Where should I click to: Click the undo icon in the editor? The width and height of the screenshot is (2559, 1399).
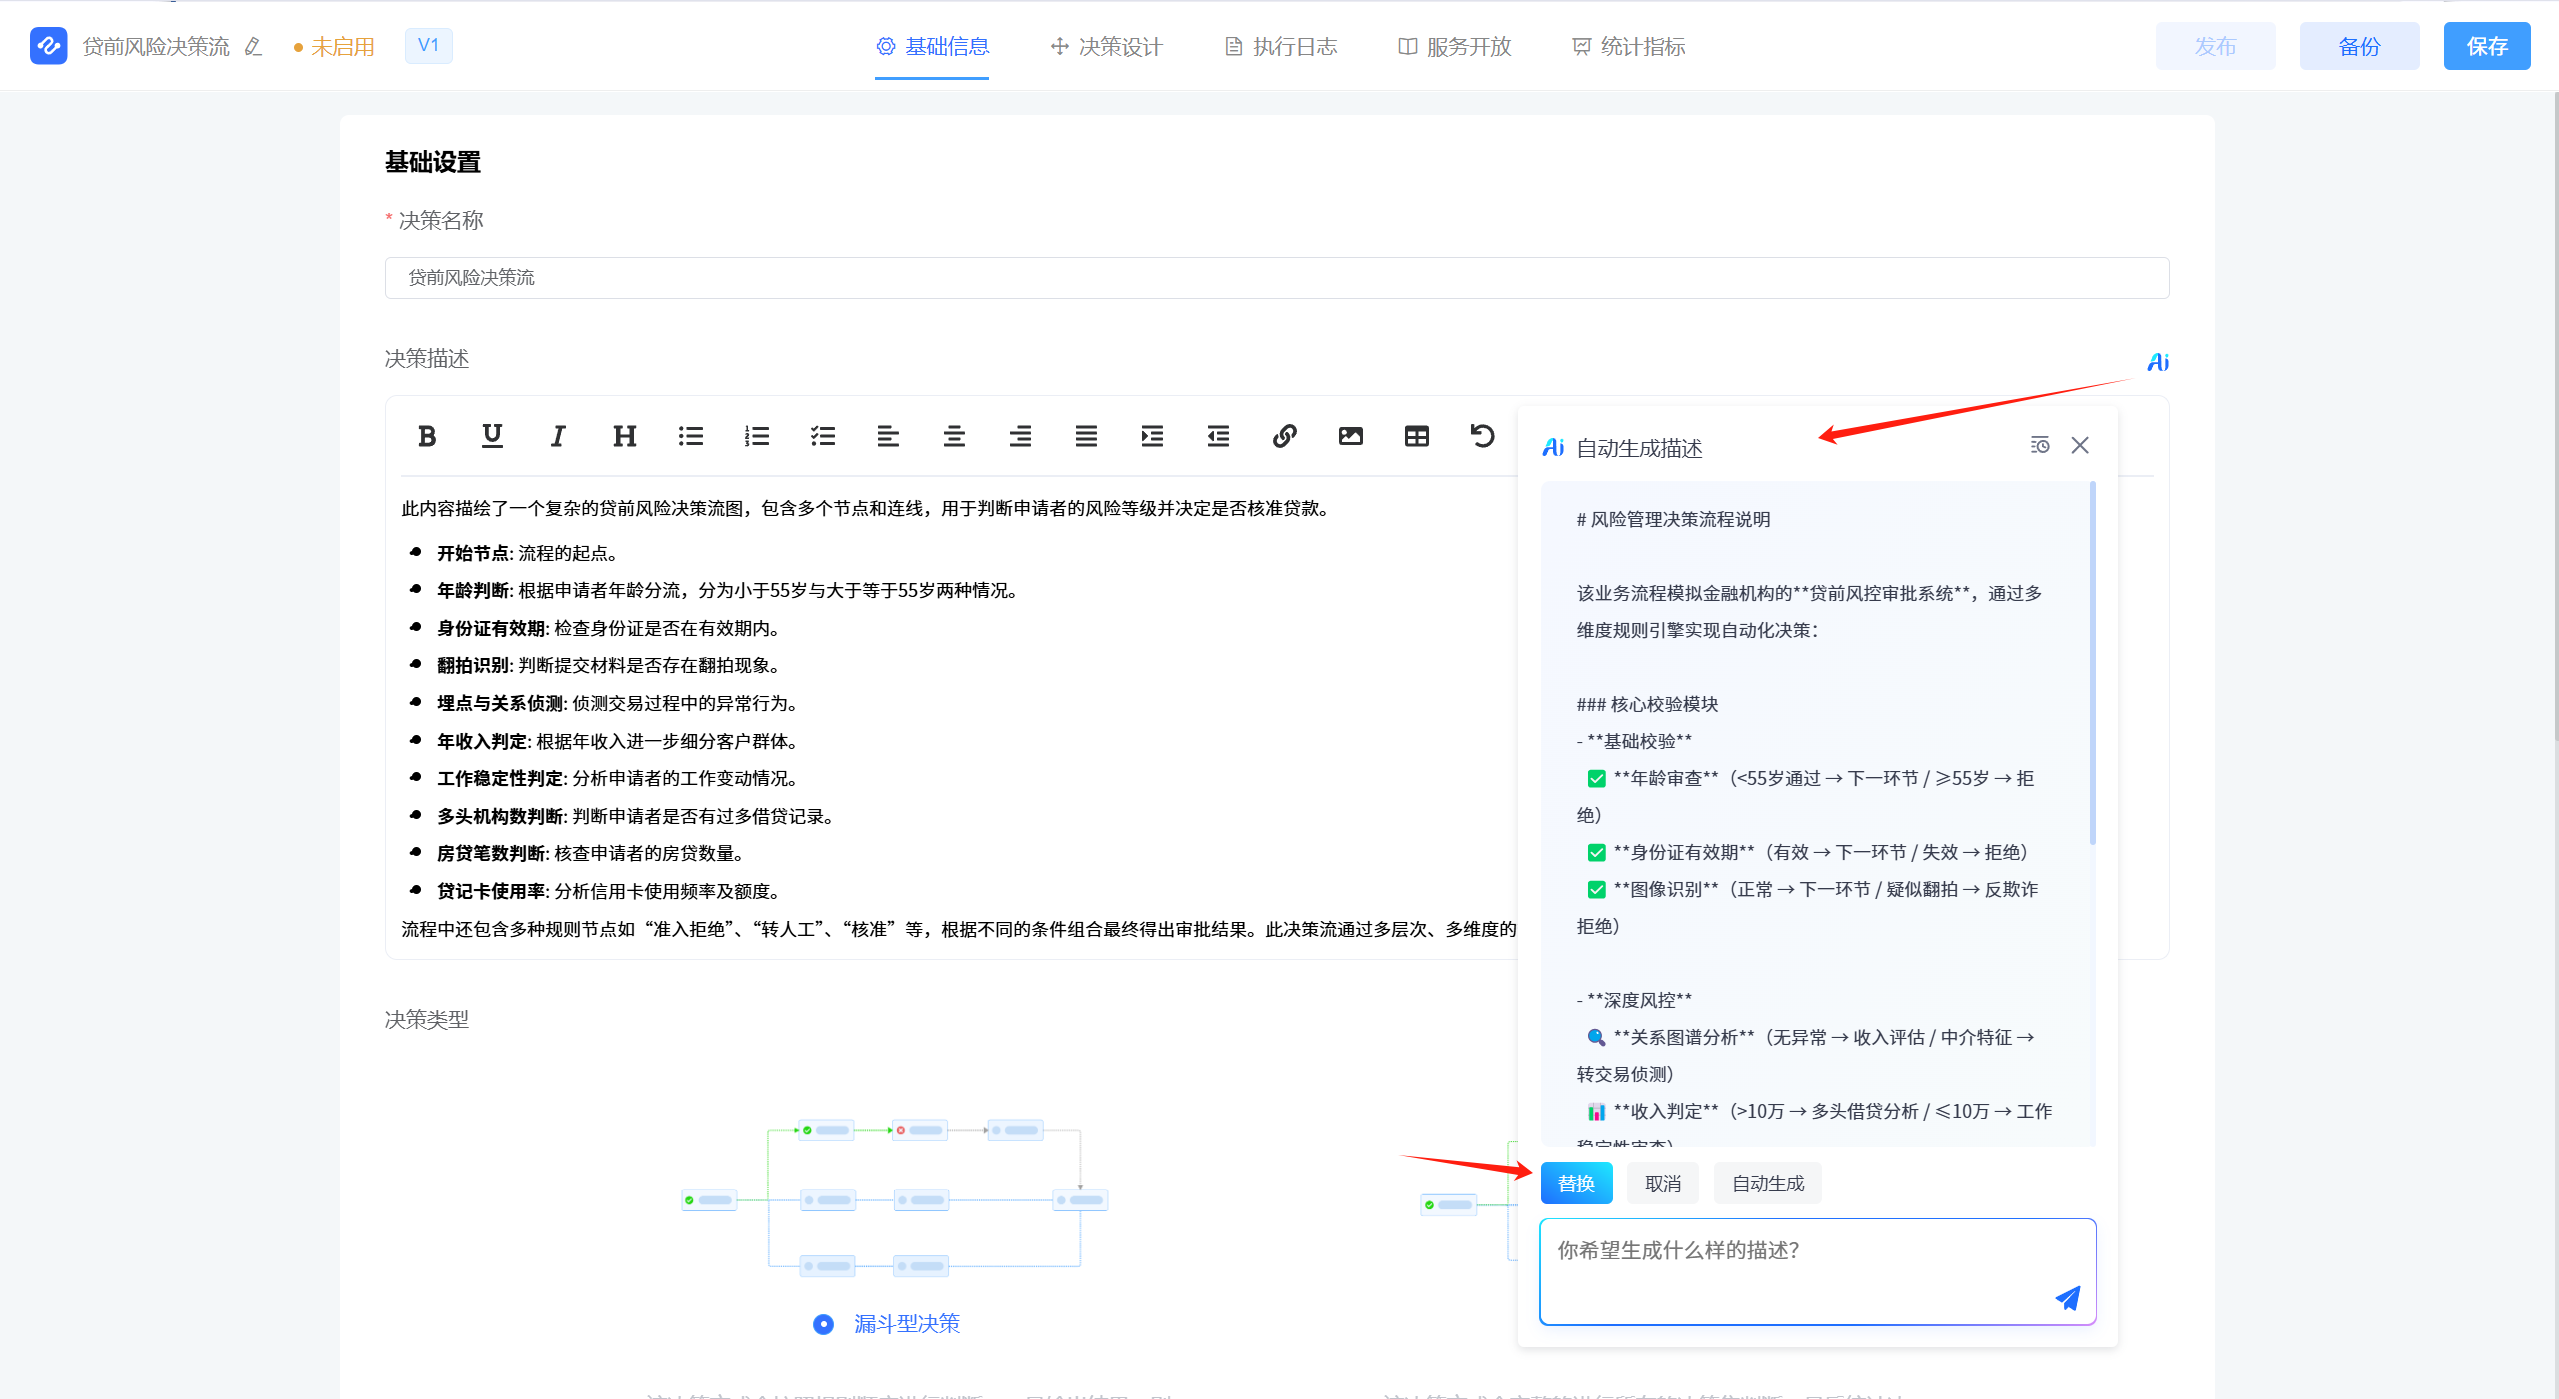[1483, 435]
